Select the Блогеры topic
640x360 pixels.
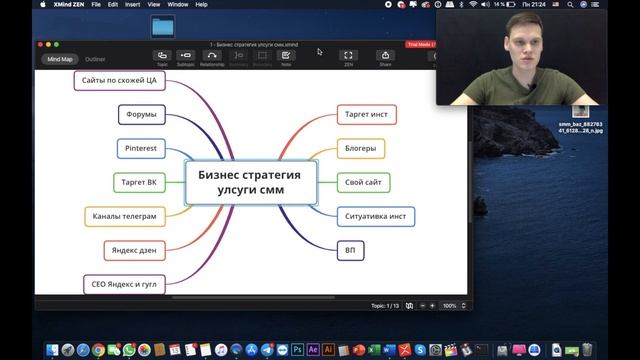coord(361,148)
